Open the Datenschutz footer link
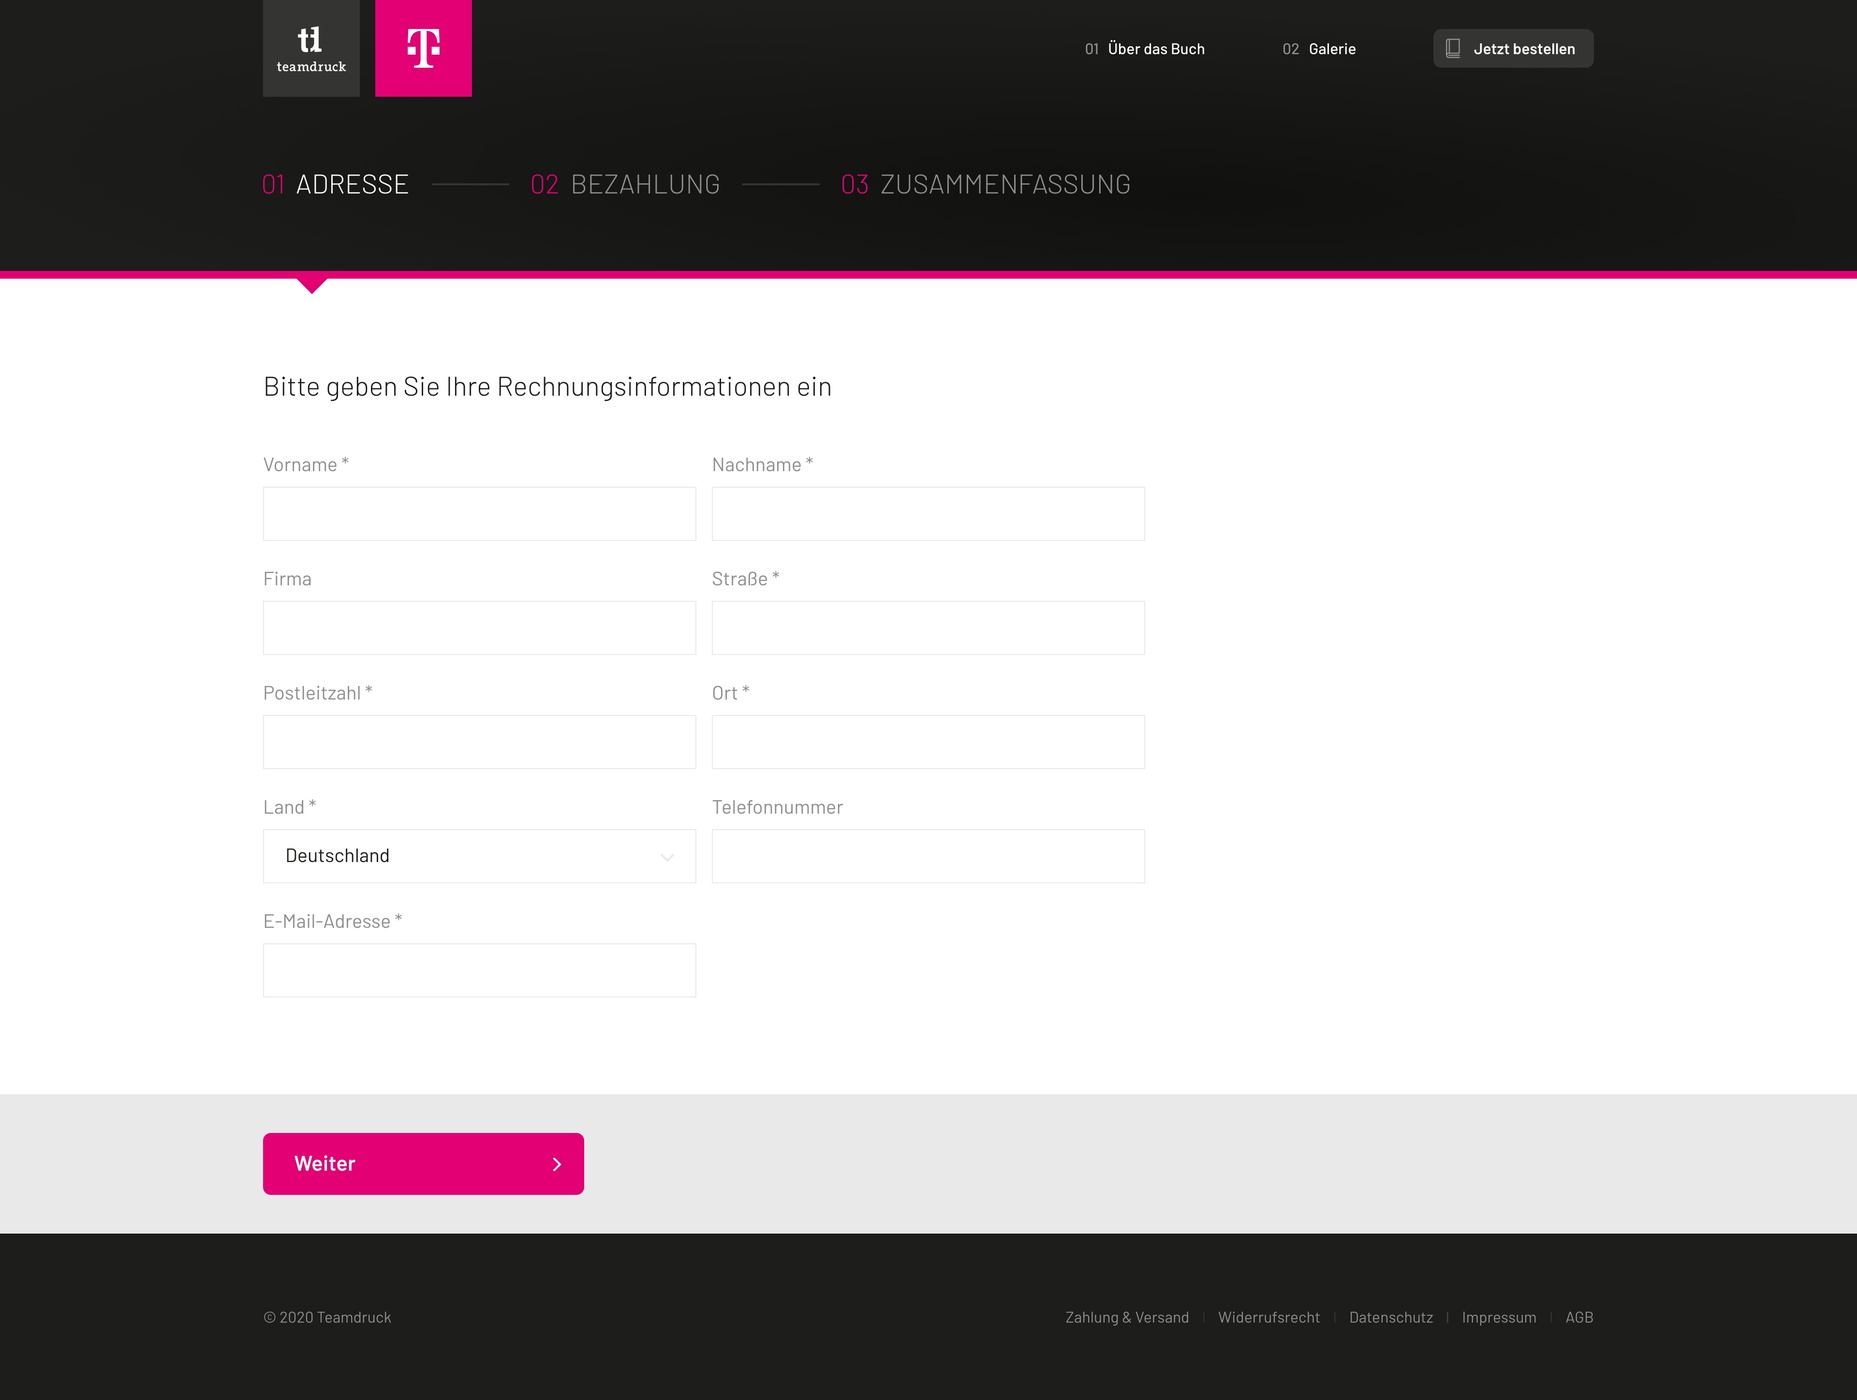Image resolution: width=1857 pixels, height=1400 pixels. tap(1391, 1318)
